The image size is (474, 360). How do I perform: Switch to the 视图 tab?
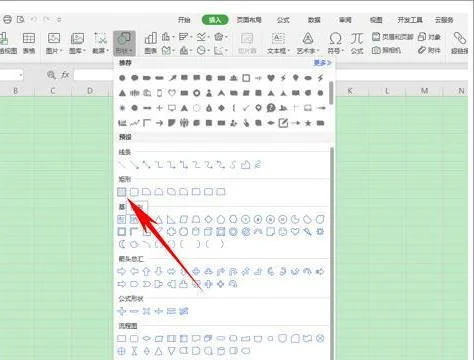[x=376, y=20]
